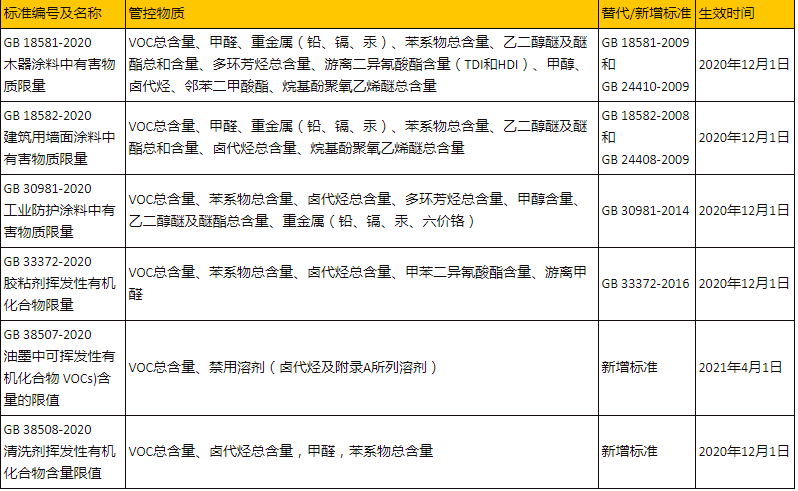This screenshot has height=491, width=798.
Task: Select the GB 38508-2020 清洗剂 cell
Action: [63, 452]
